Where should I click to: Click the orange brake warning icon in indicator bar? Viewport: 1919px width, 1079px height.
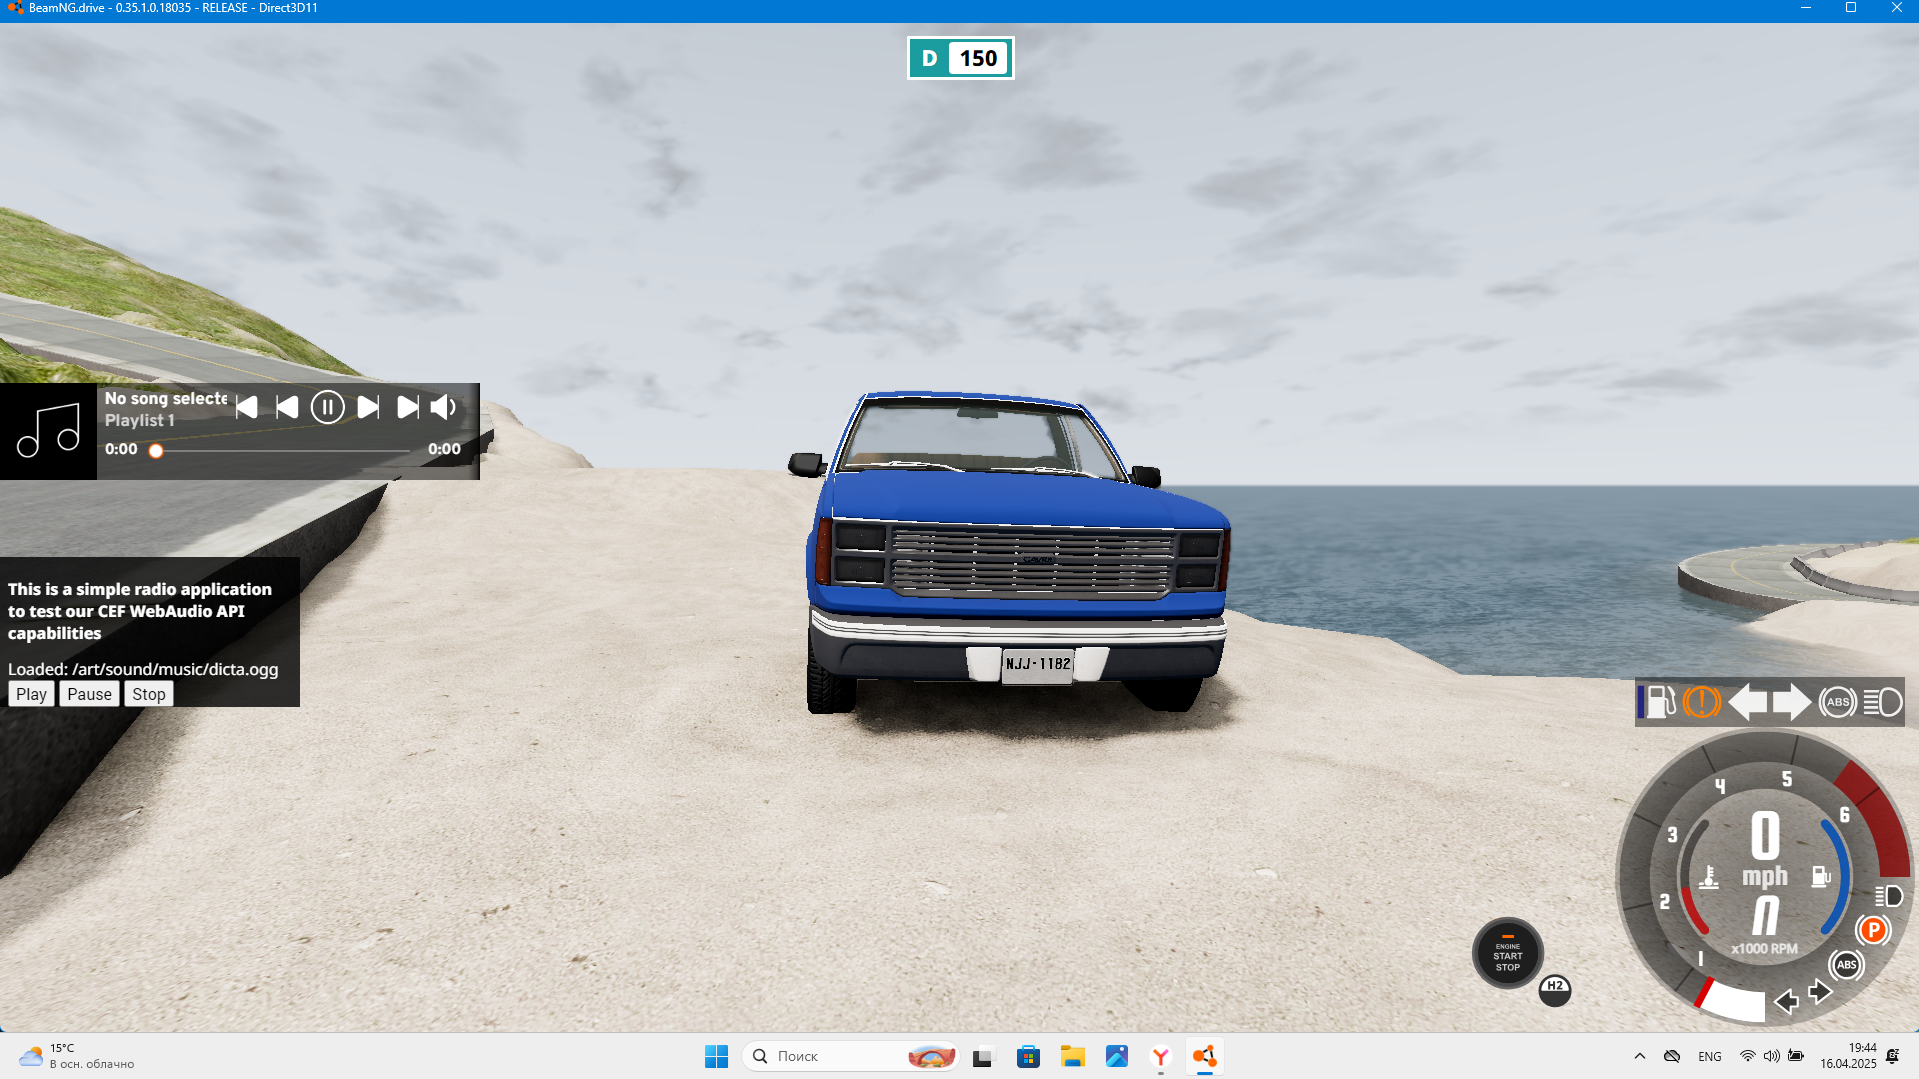tap(1702, 702)
